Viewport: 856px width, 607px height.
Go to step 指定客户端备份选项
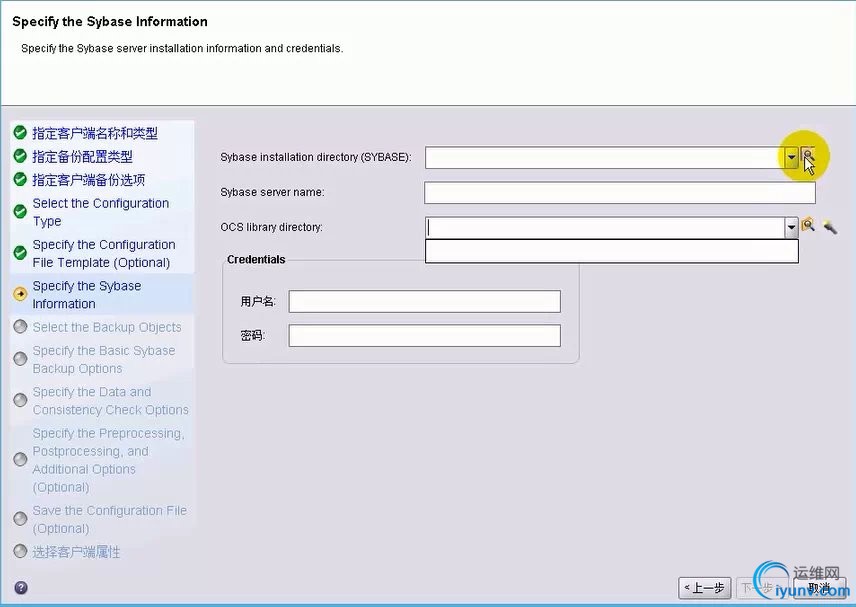tap(88, 180)
